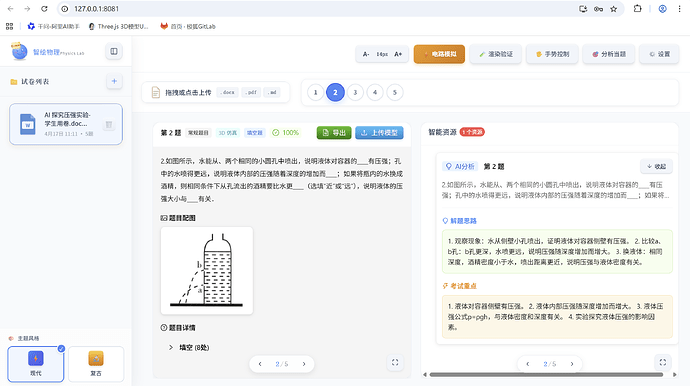The width and height of the screenshot is (690, 386).
Task: Switch to question 3 tab
Action: pos(355,92)
